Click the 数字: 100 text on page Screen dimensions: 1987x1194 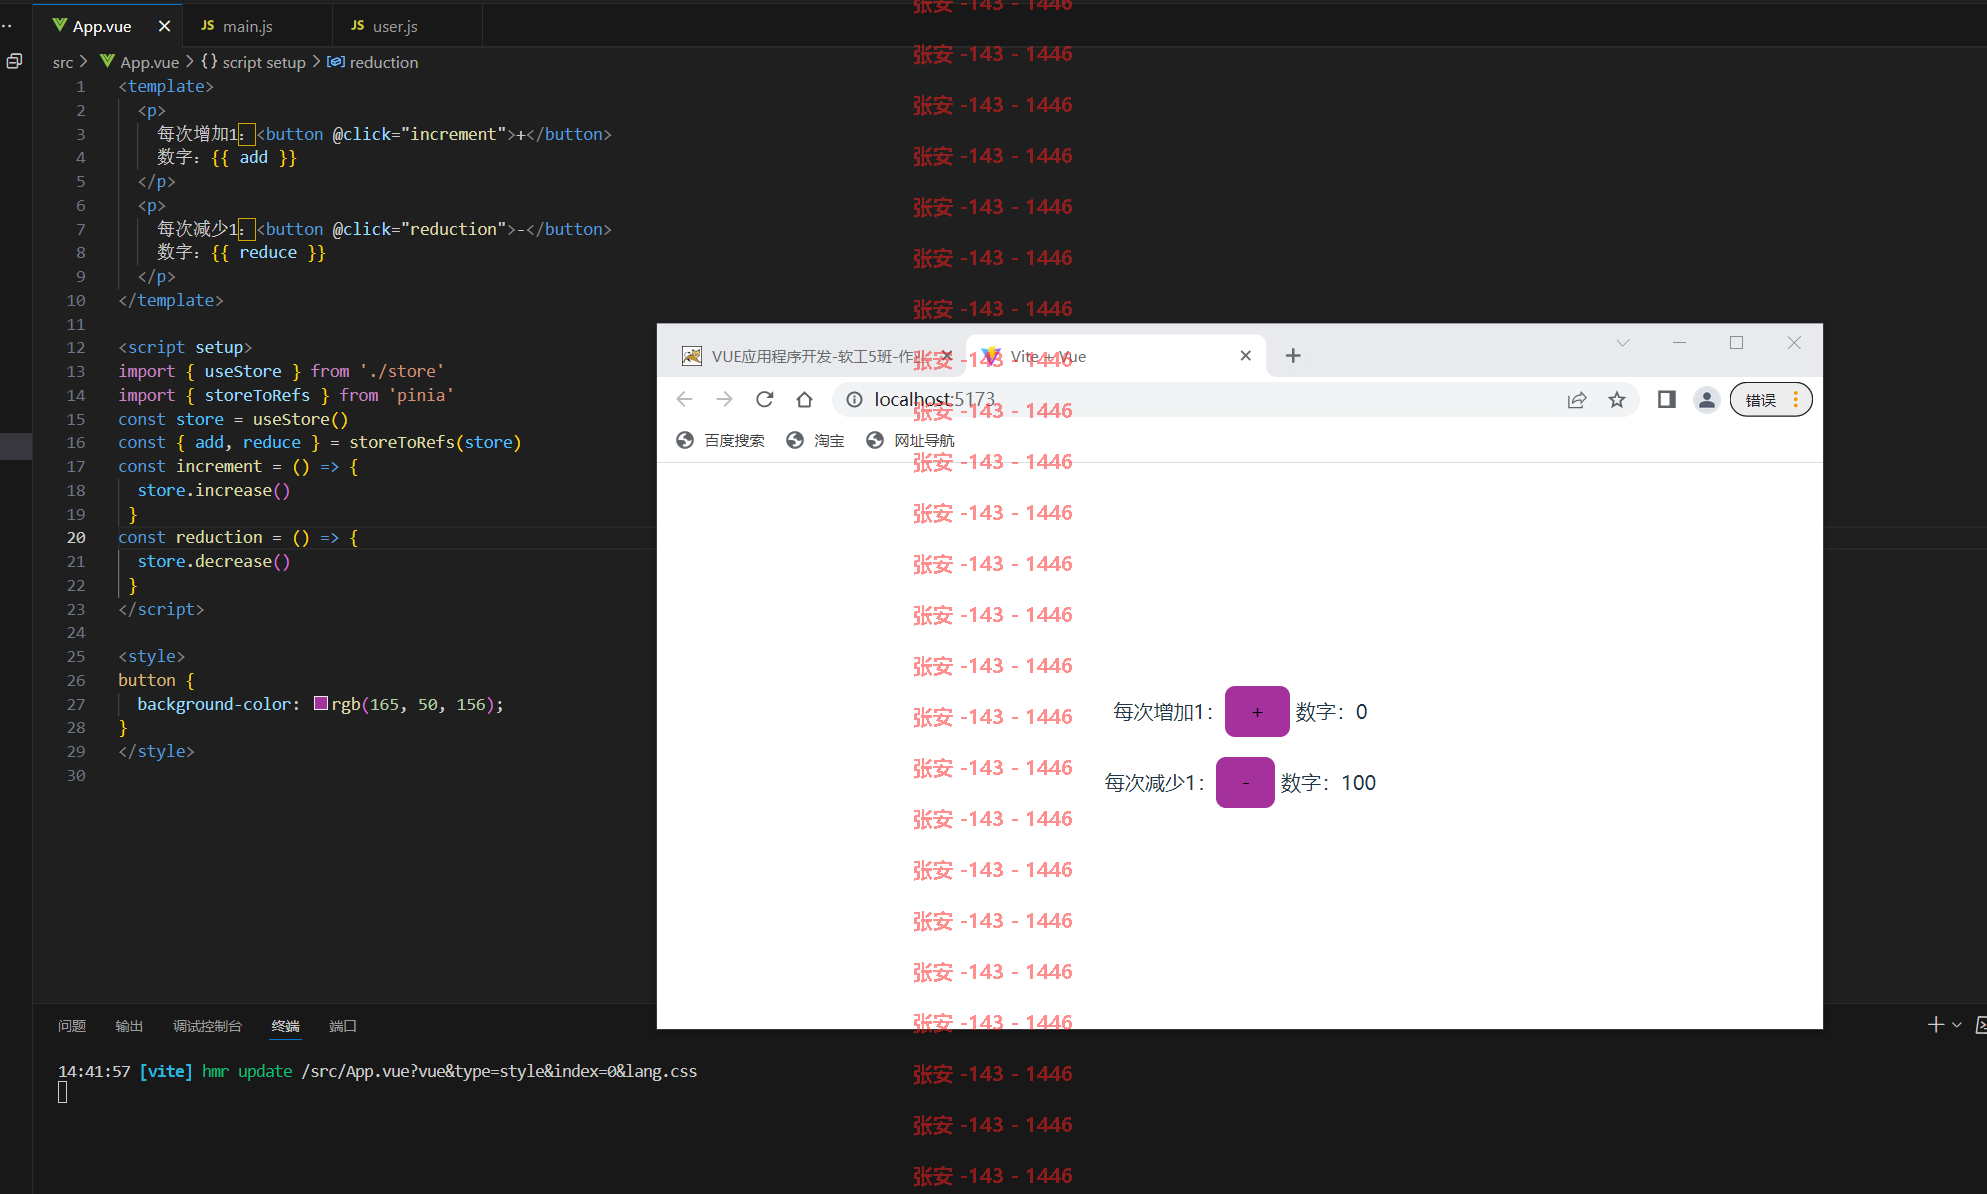coord(1328,783)
